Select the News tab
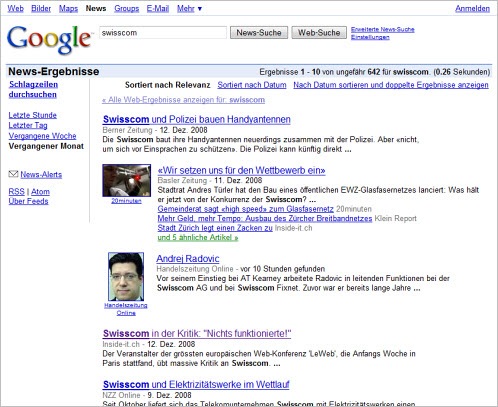 96,8
